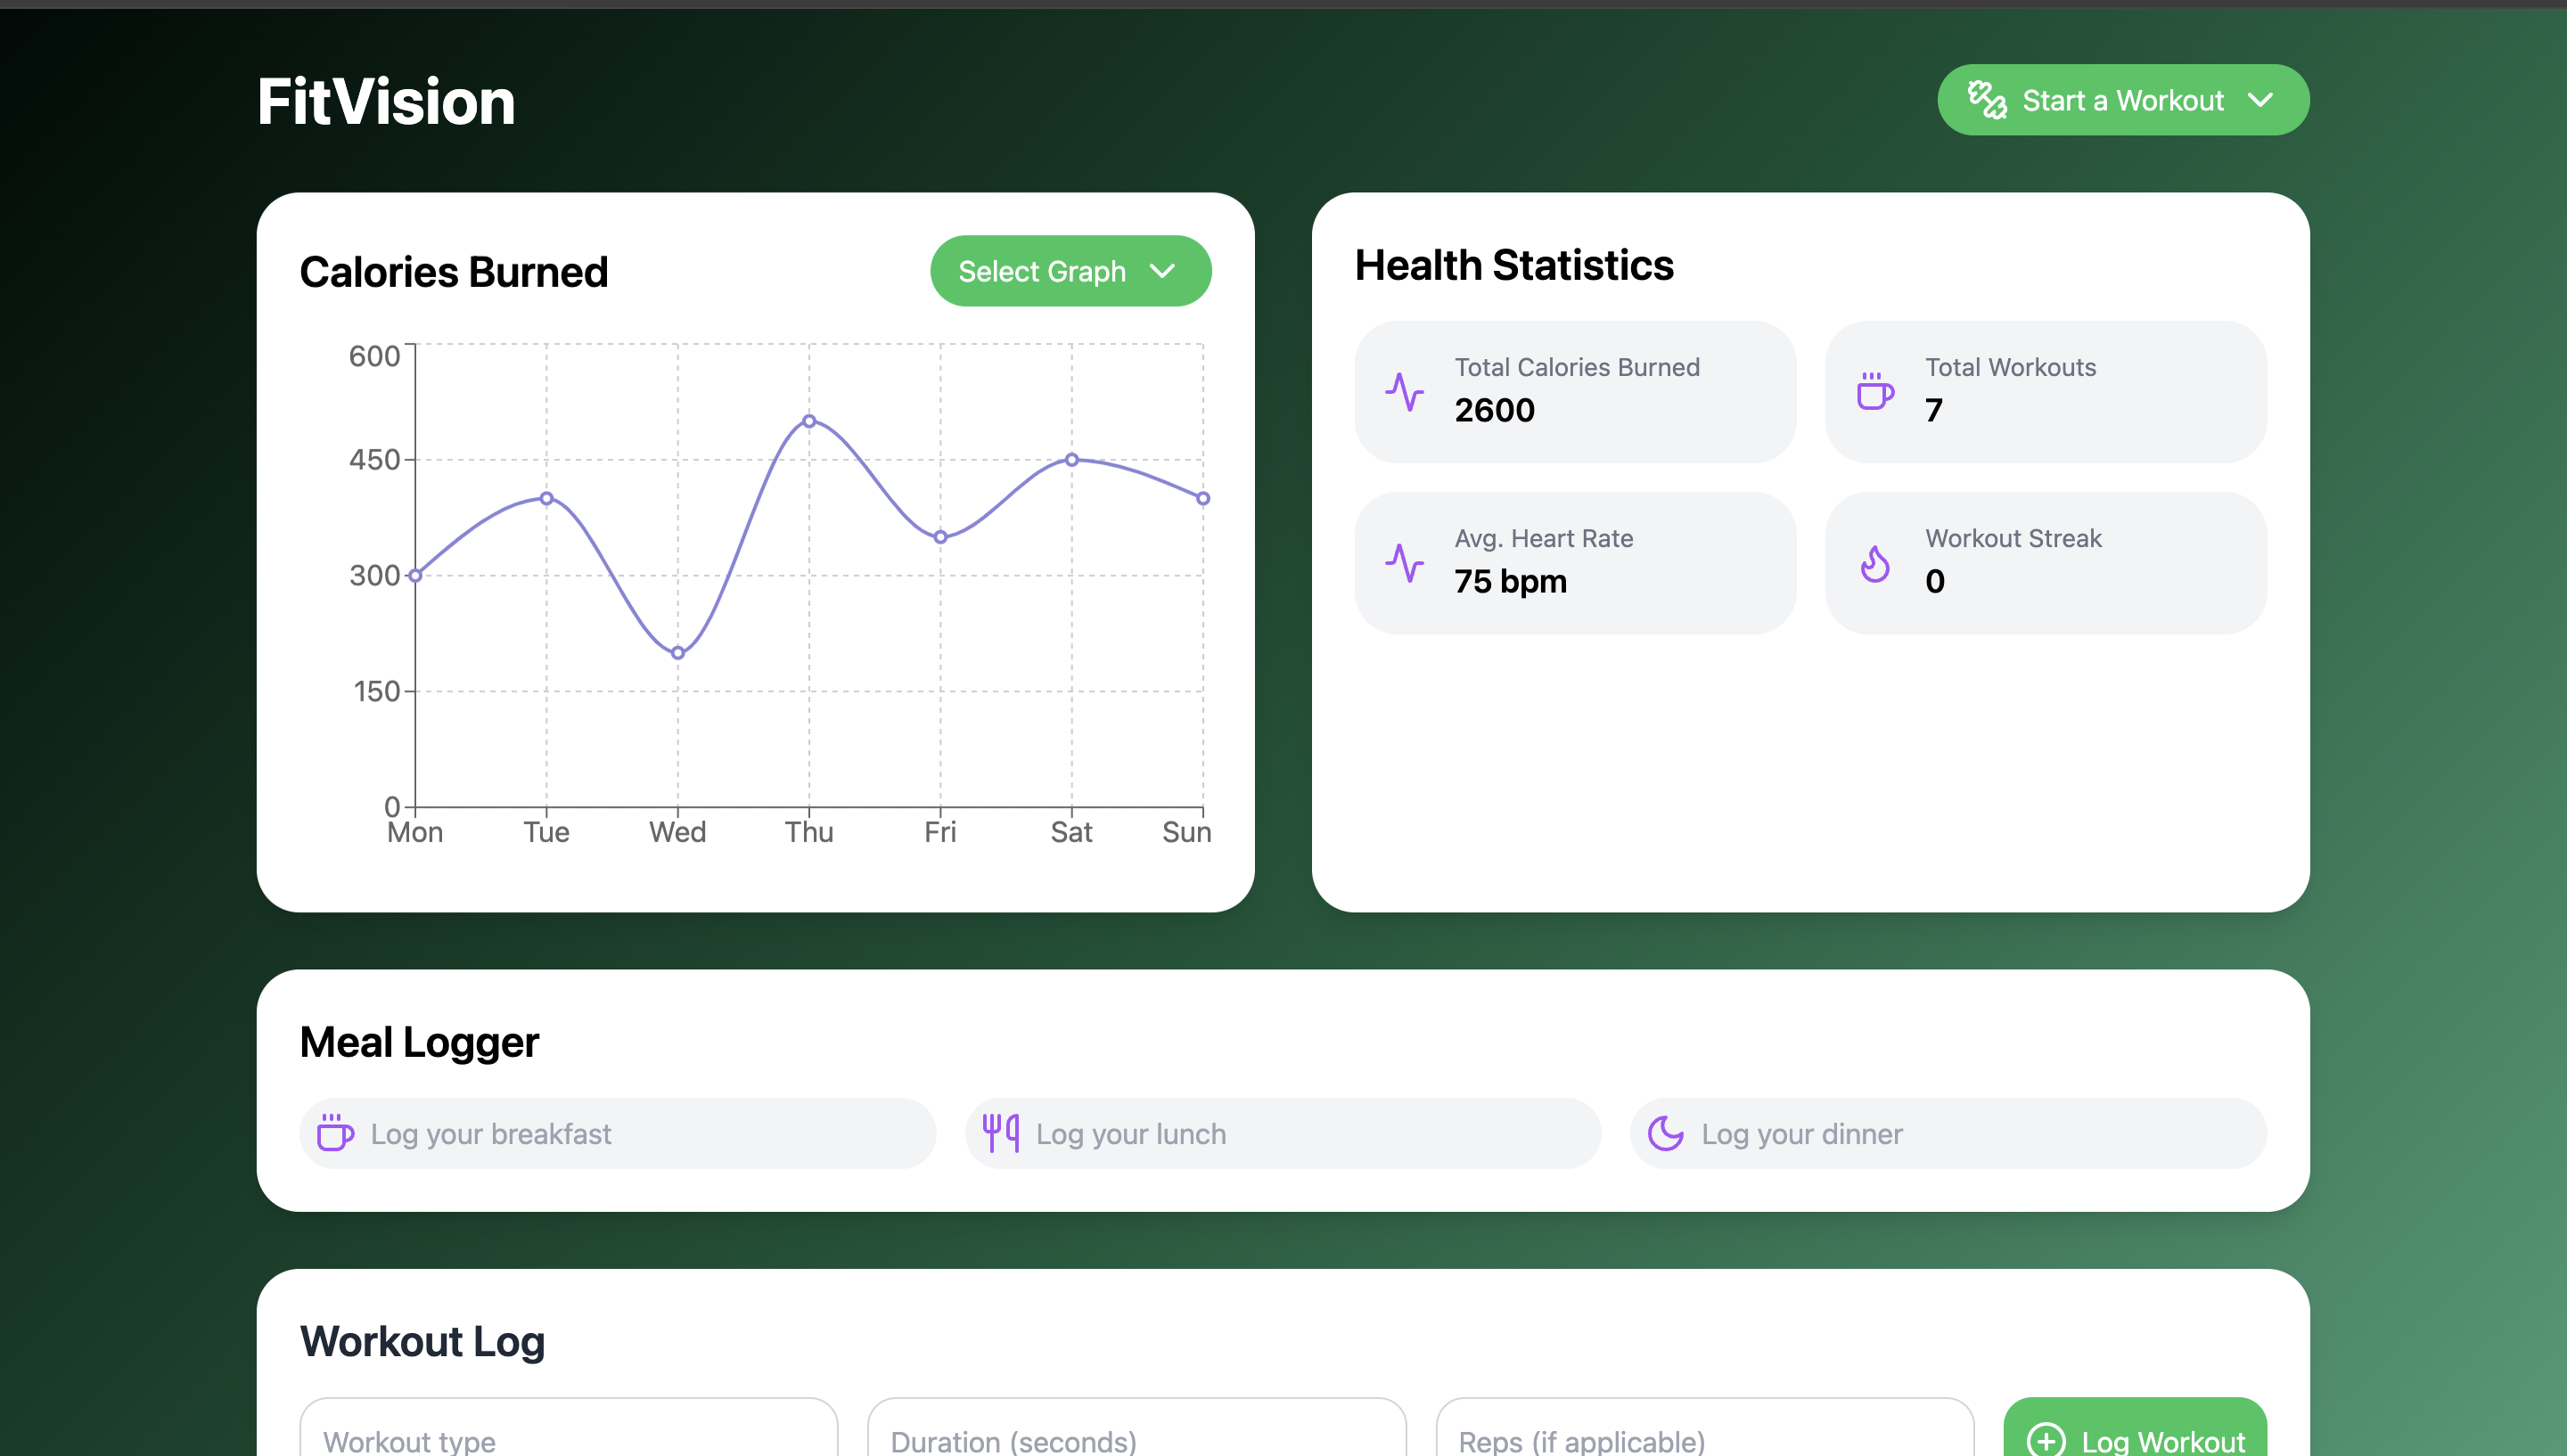
Task: Click the chevron arrow on Select Graph
Action: (x=1162, y=271)
